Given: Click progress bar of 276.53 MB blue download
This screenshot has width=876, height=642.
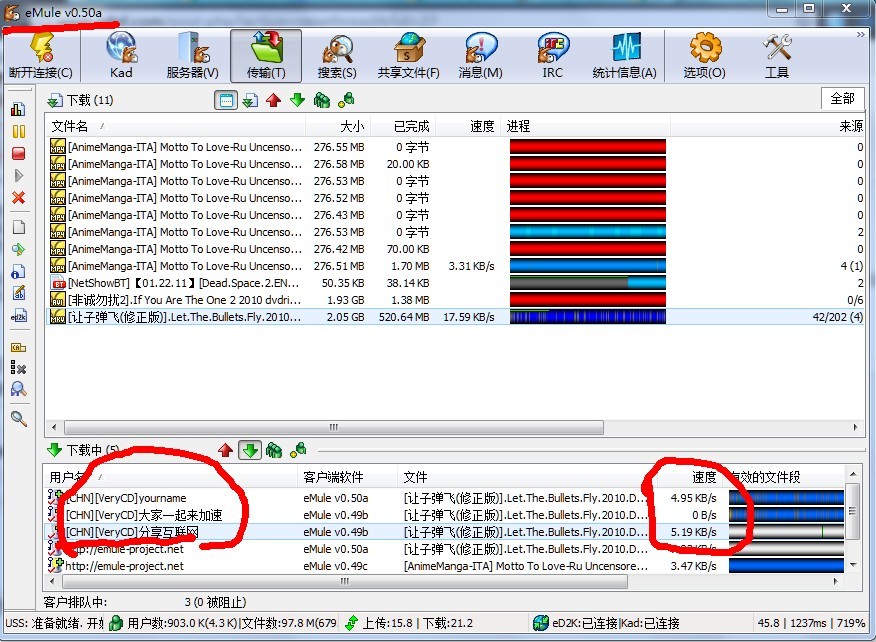Looking at the screenshot, I should point(588,232).
